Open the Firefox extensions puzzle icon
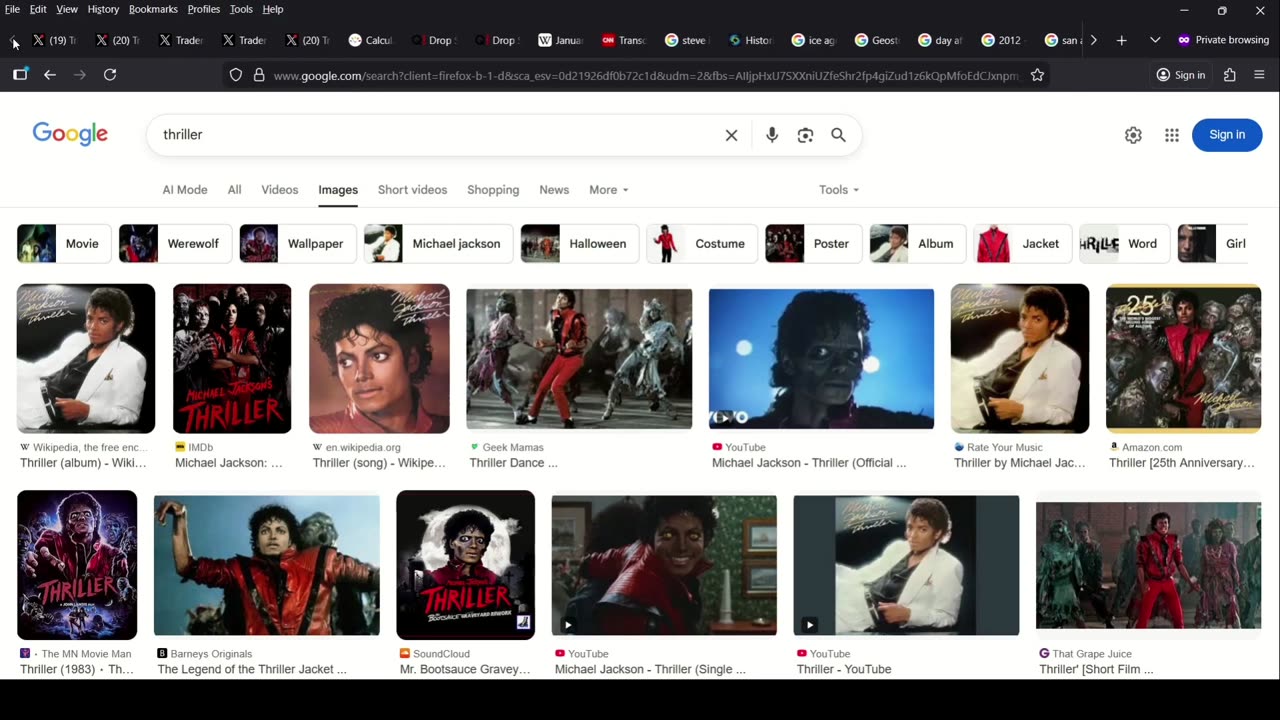 (x=1230, y=75)
